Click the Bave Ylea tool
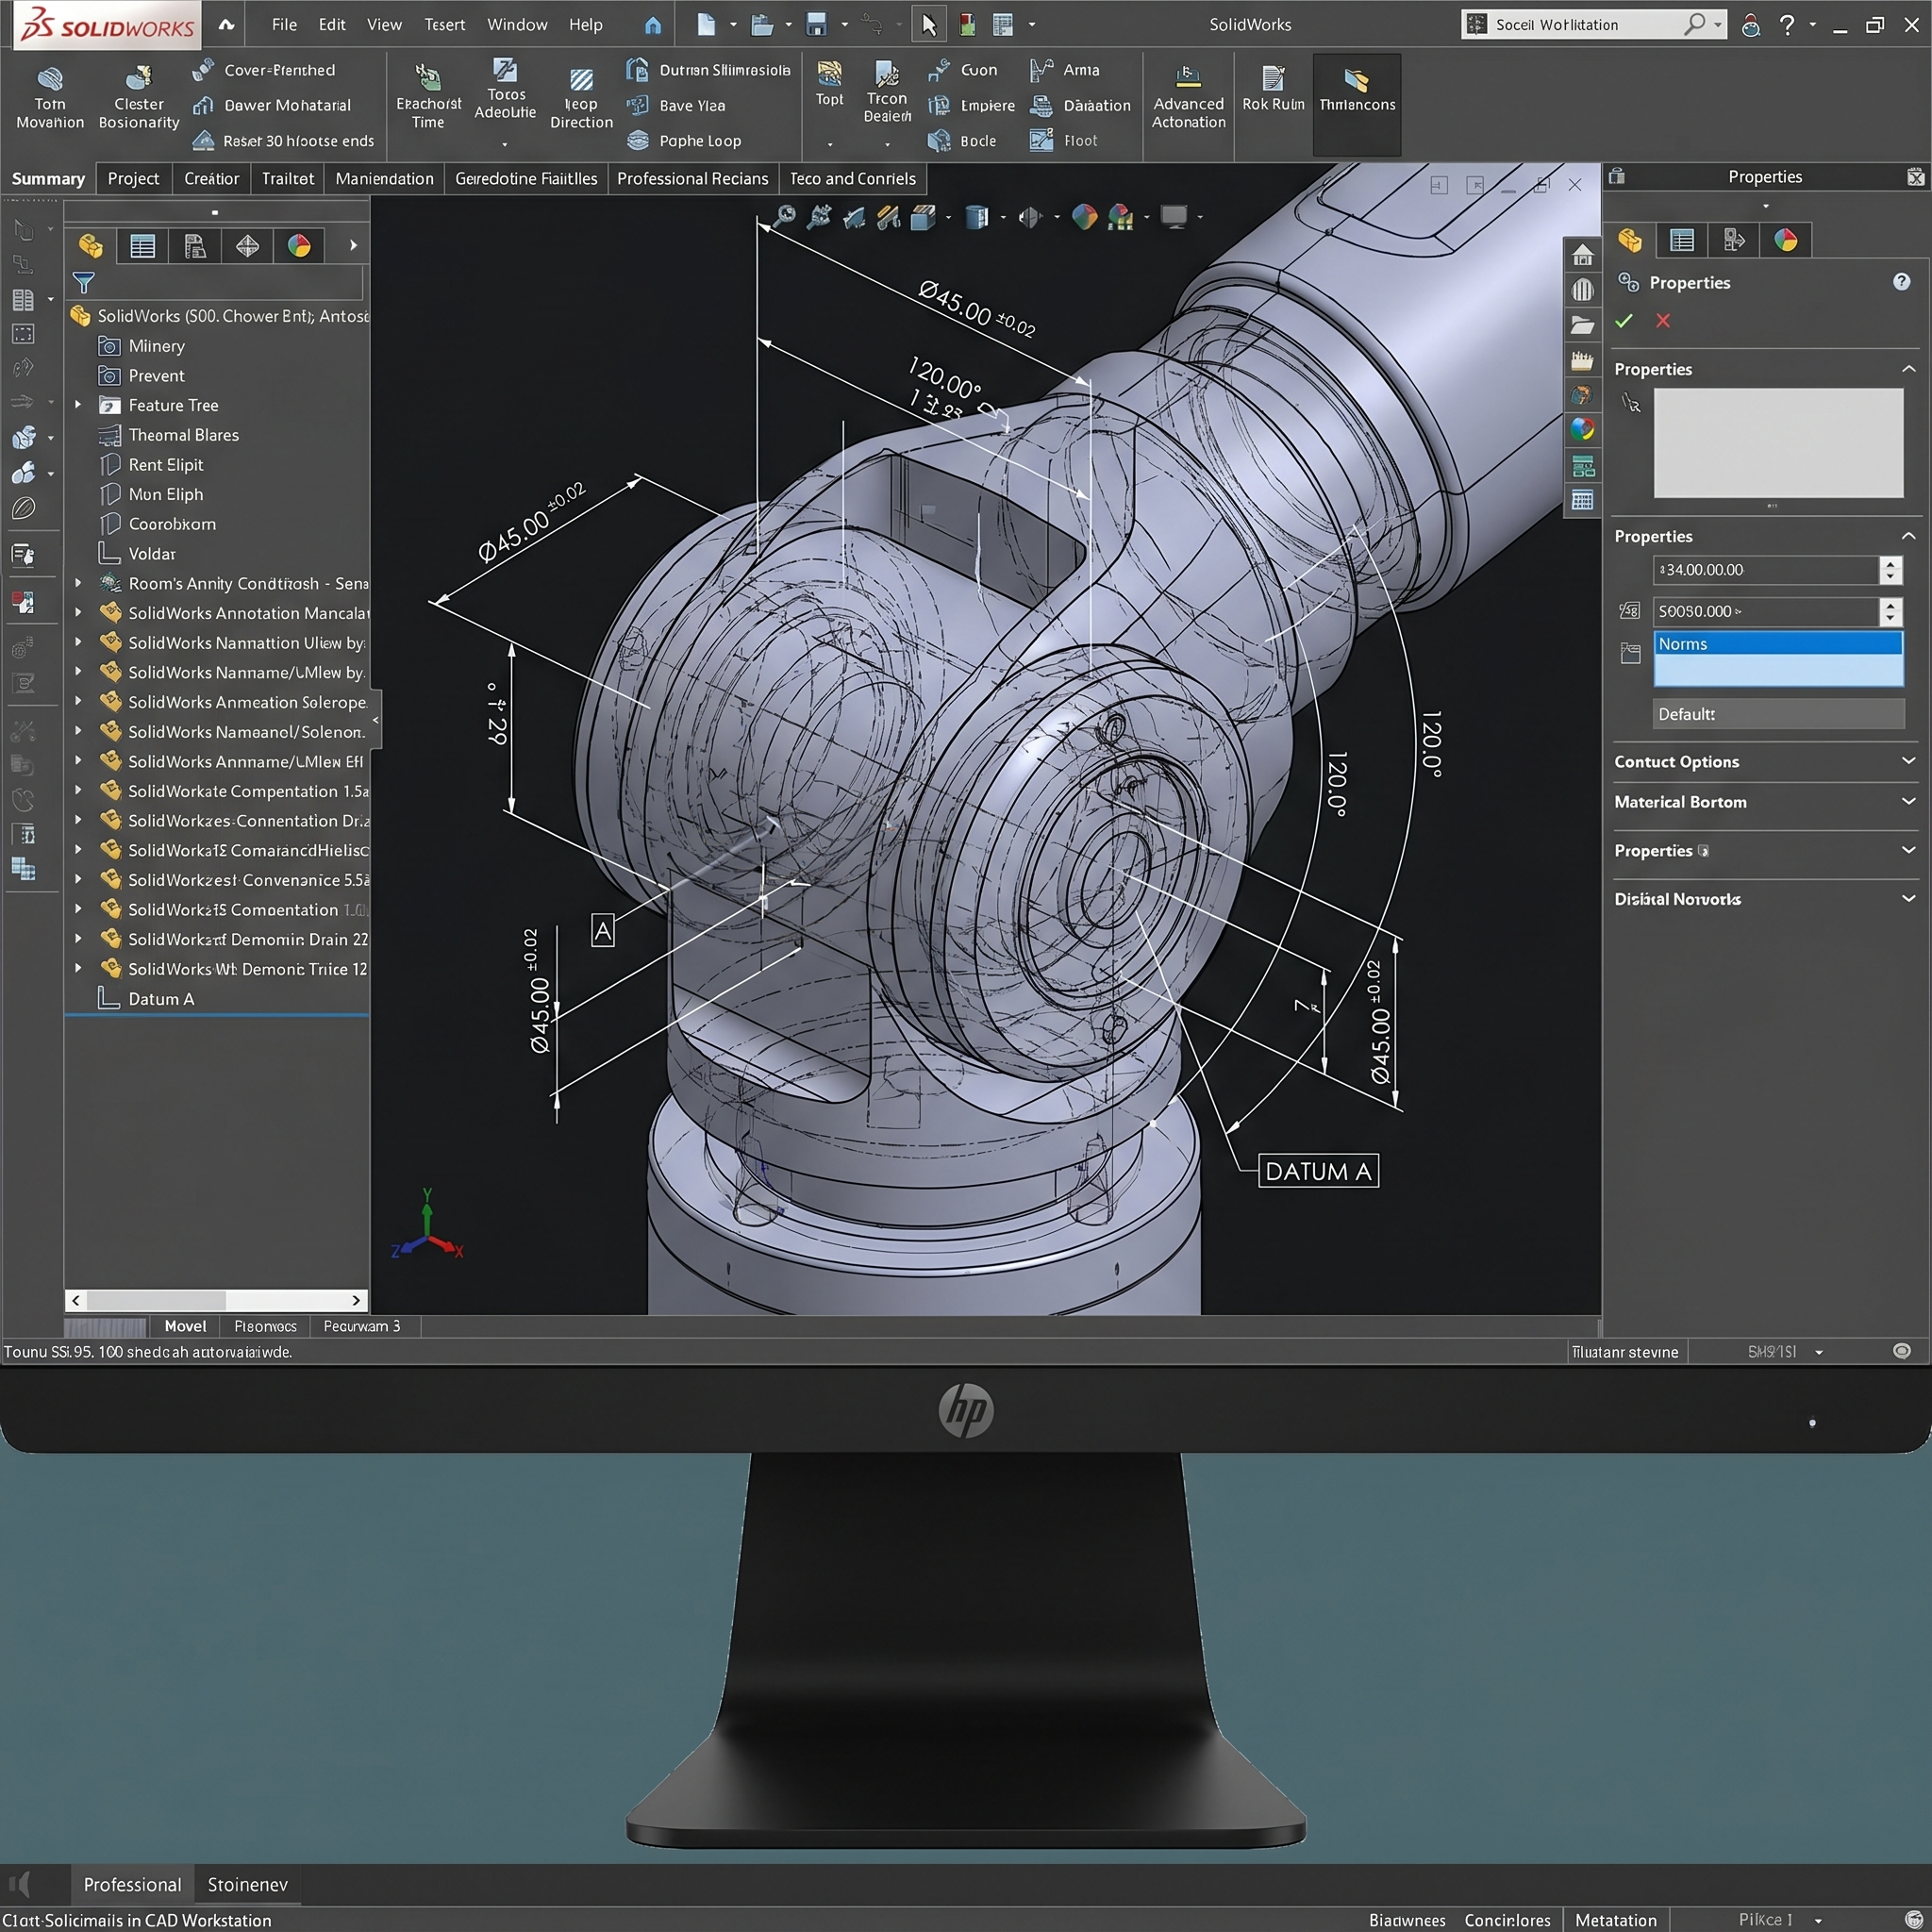This screenshot has height=1932, width=1932. (x=677, y=105)
